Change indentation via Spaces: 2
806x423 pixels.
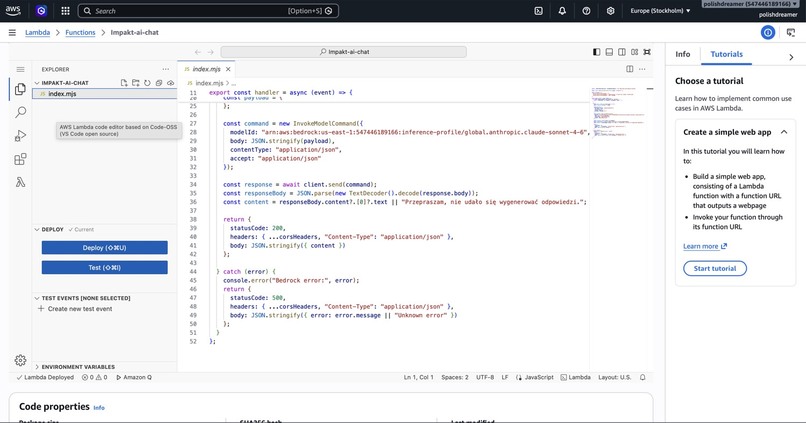[x=455, y=377]
